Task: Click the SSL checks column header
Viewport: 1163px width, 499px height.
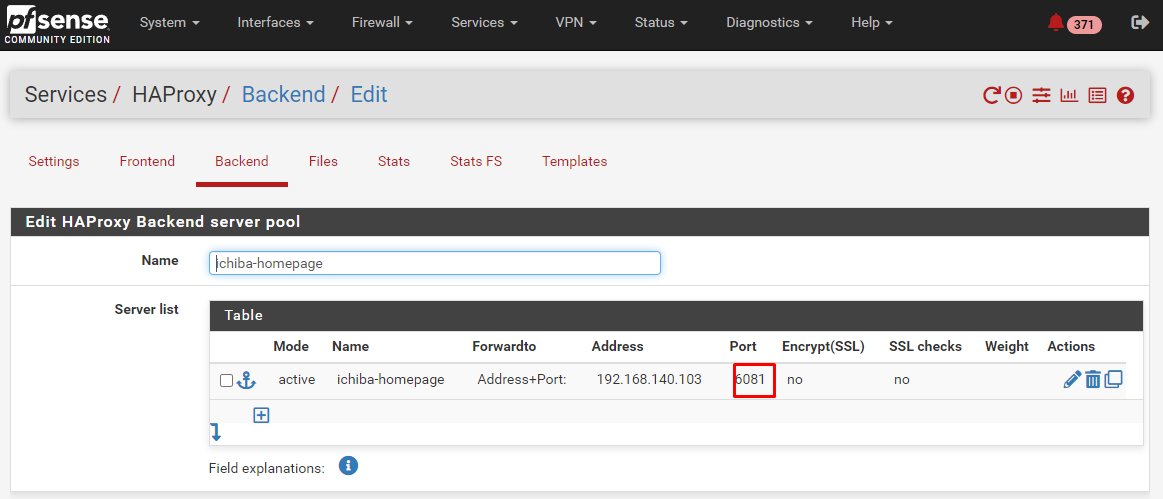Action: pos(926,346)
